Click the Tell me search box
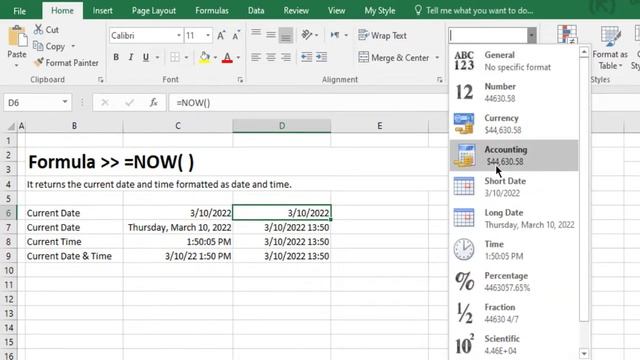The image size is (640, 360). [474, 11]
